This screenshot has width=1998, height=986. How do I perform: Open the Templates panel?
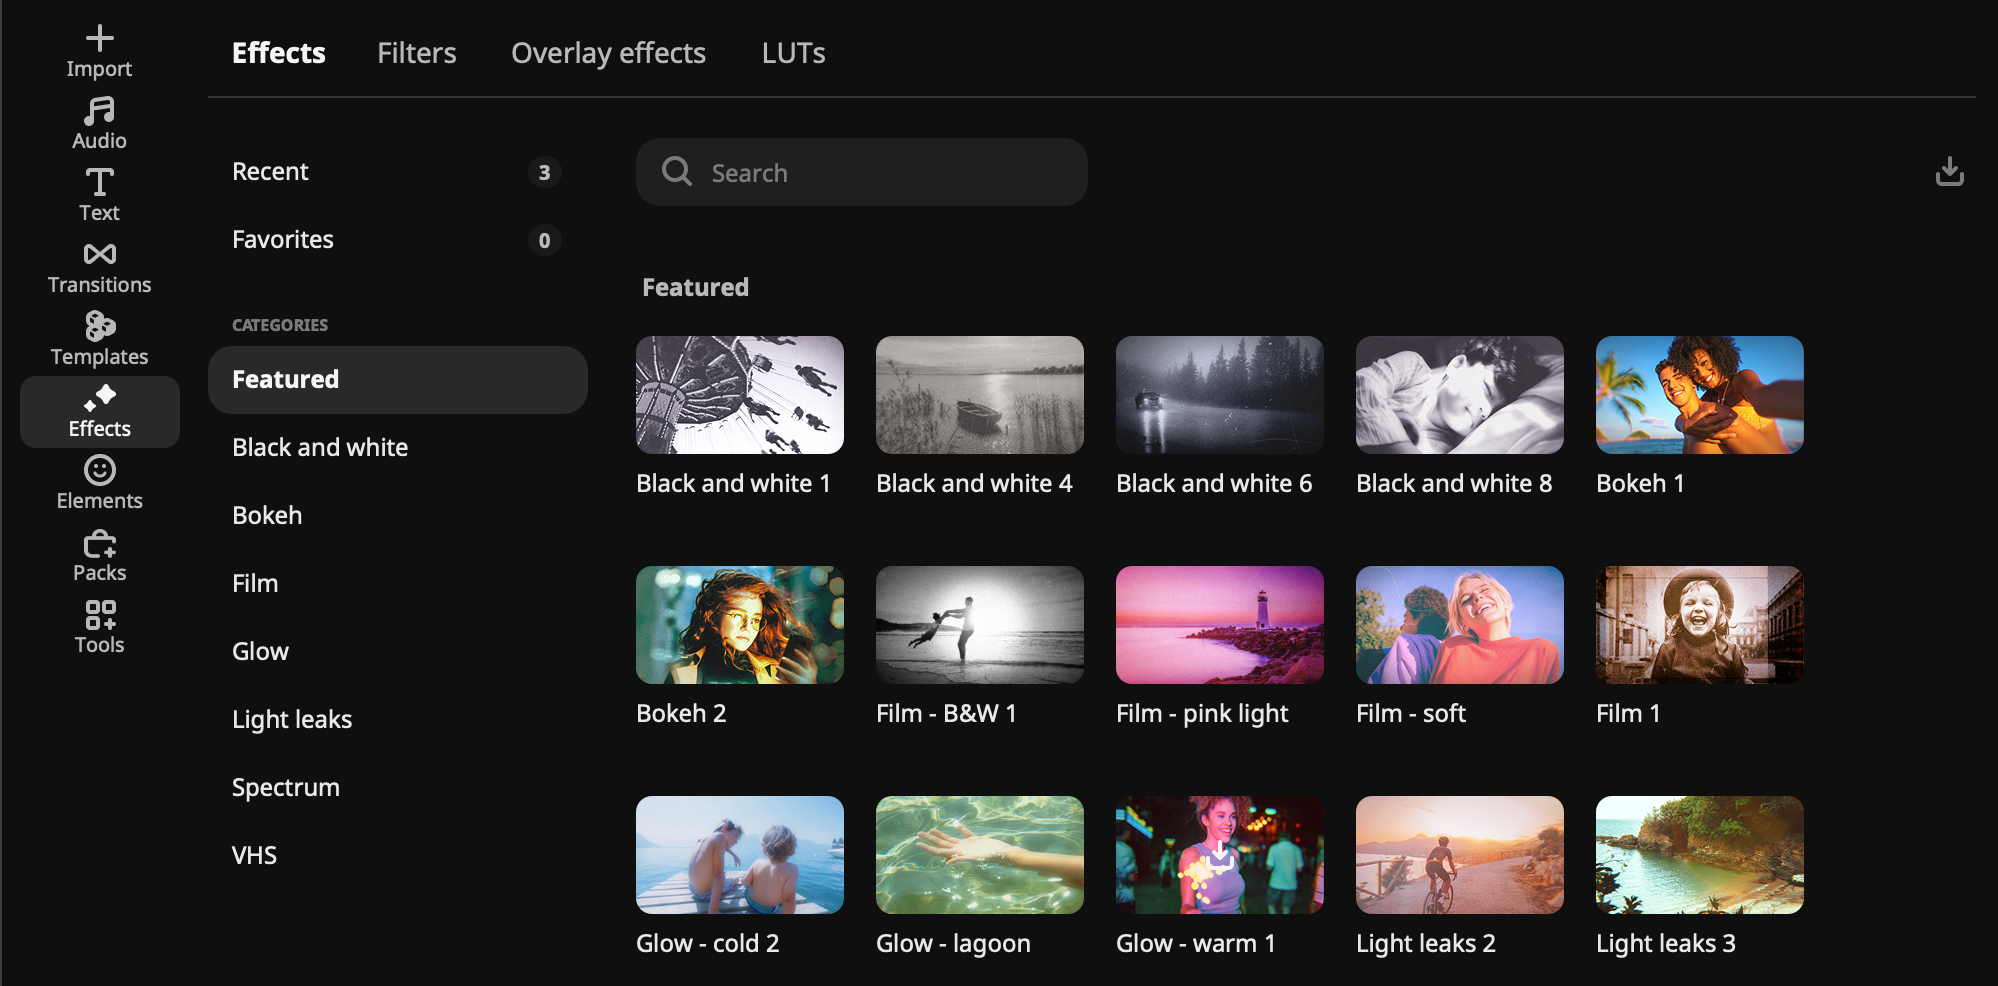tap(99, 340)
